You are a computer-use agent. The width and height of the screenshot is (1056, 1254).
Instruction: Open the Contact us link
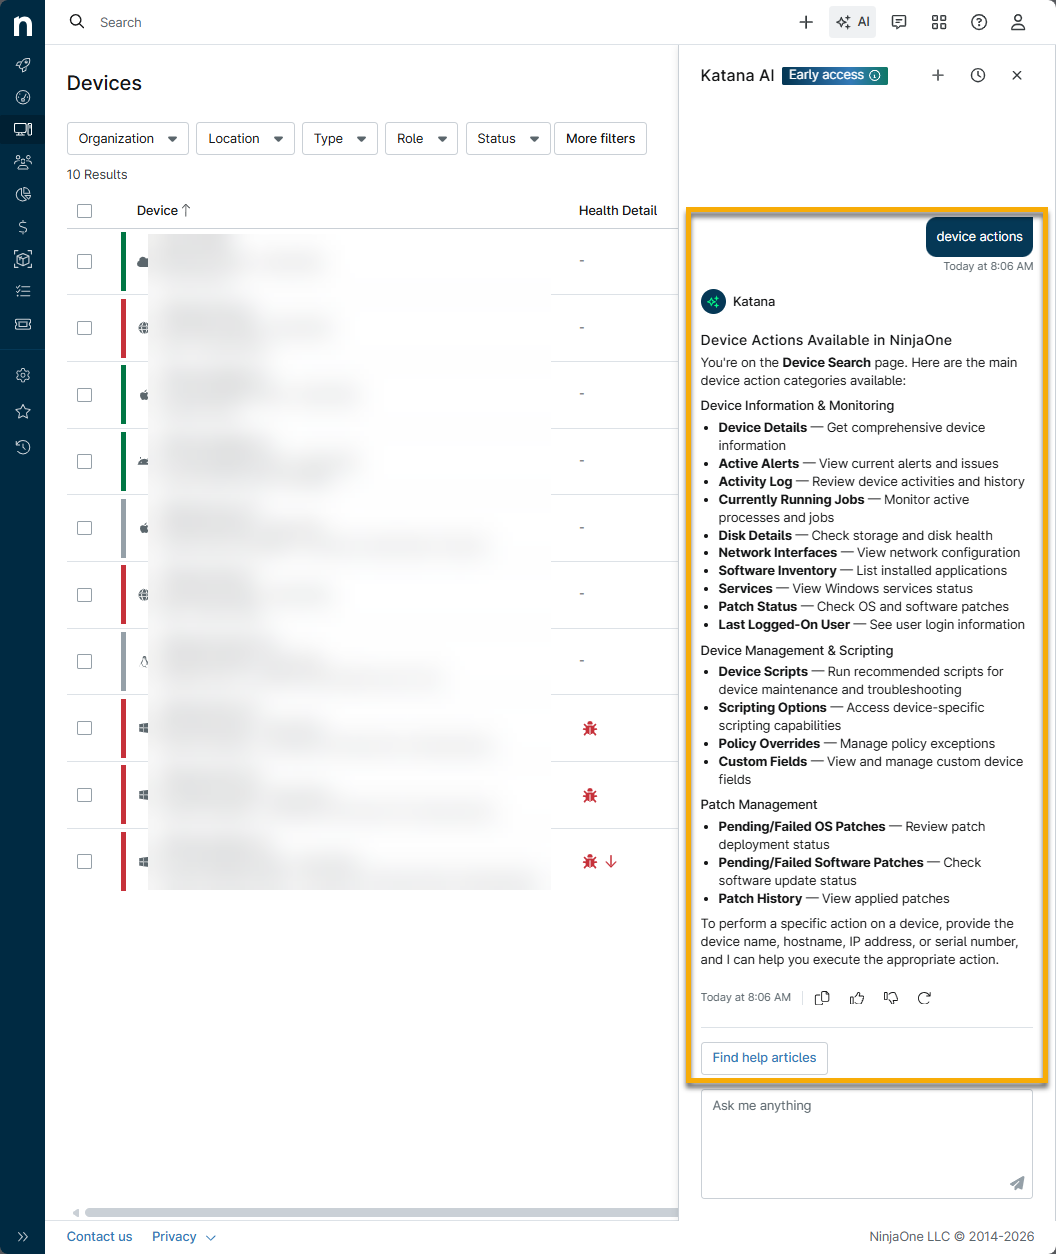[x=99, y=1237]
